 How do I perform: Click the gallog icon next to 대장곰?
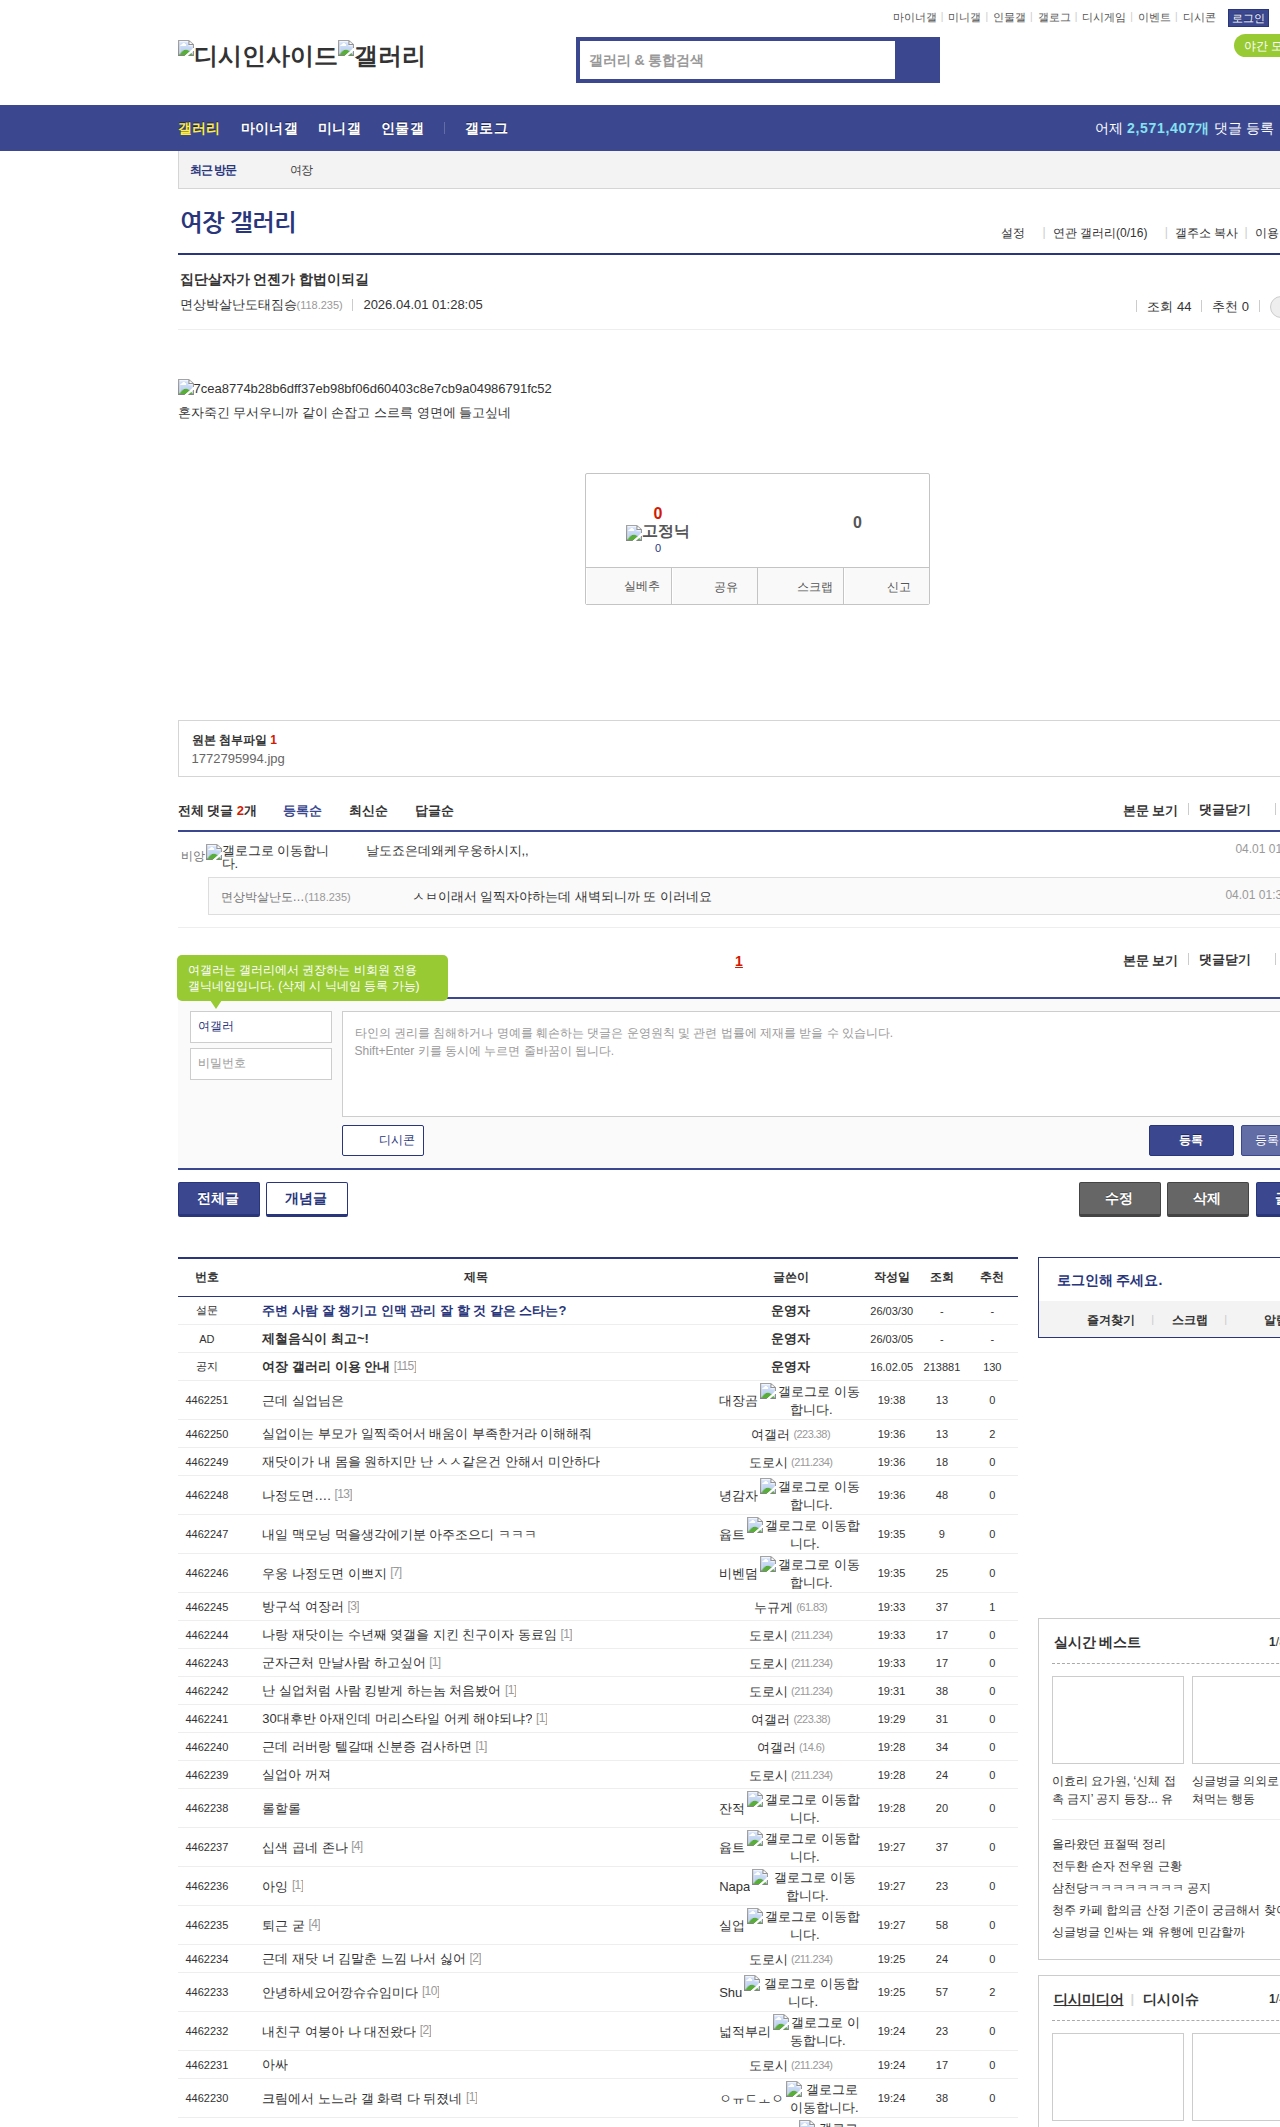768,1391
